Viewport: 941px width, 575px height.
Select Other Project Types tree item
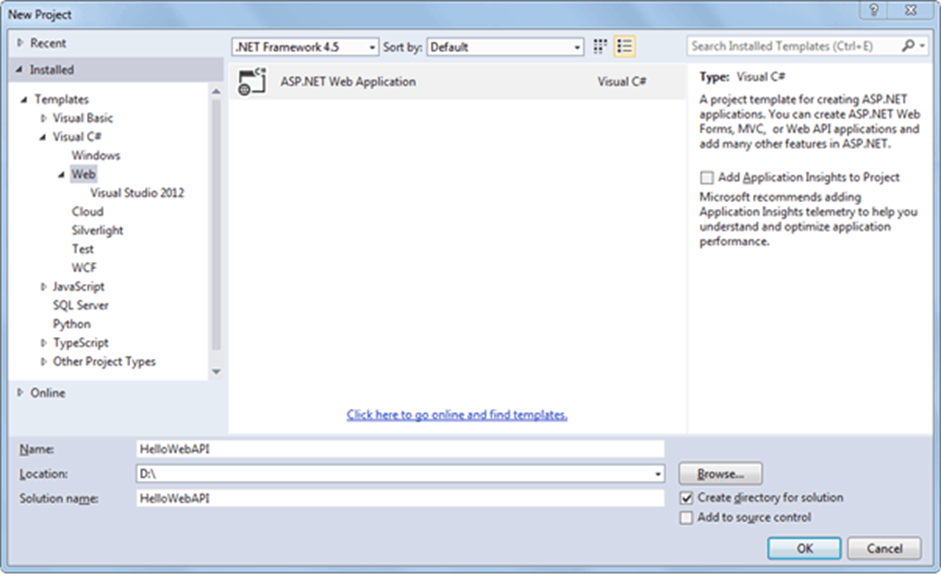click(x=104, y=362)
